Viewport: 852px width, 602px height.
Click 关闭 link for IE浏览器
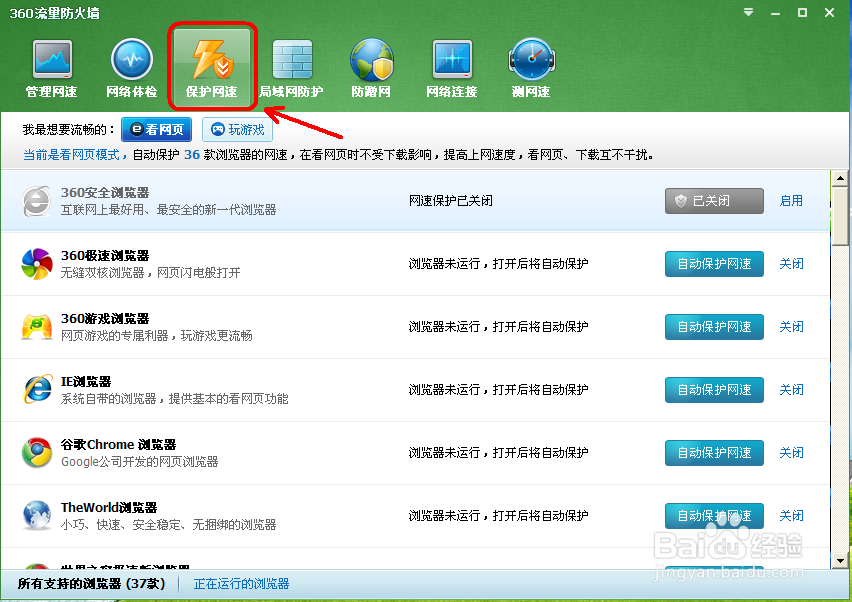791,390
